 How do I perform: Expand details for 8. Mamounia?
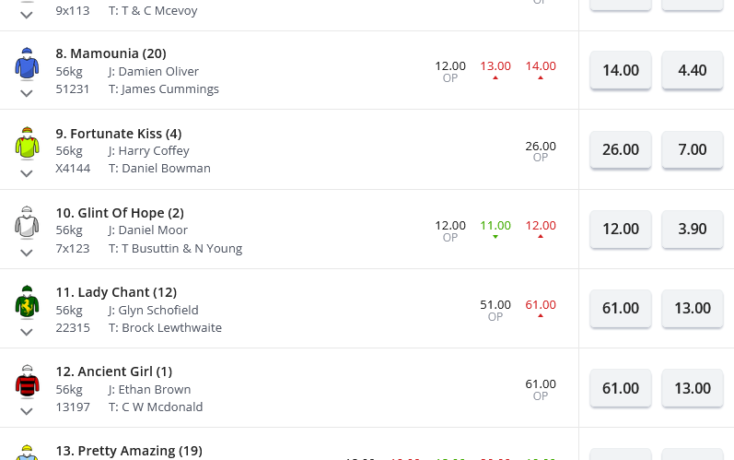27,93
